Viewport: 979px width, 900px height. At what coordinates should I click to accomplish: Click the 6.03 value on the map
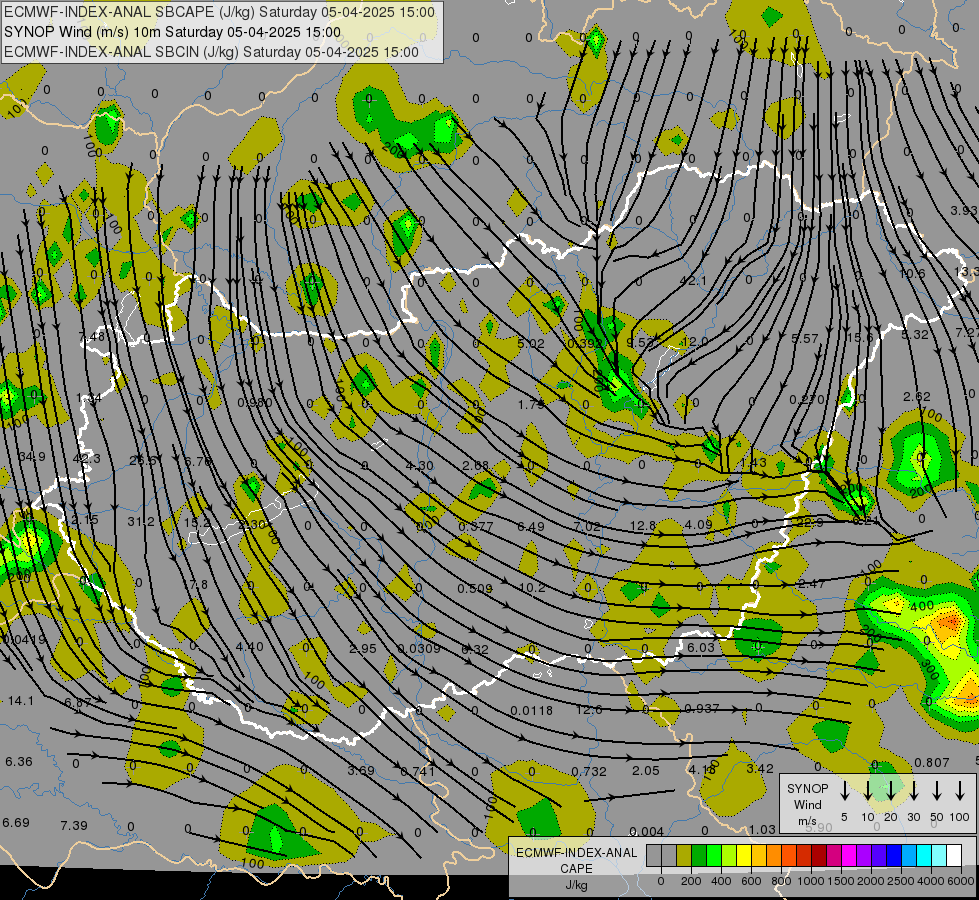pyautogui.click(x=701, y=648)
